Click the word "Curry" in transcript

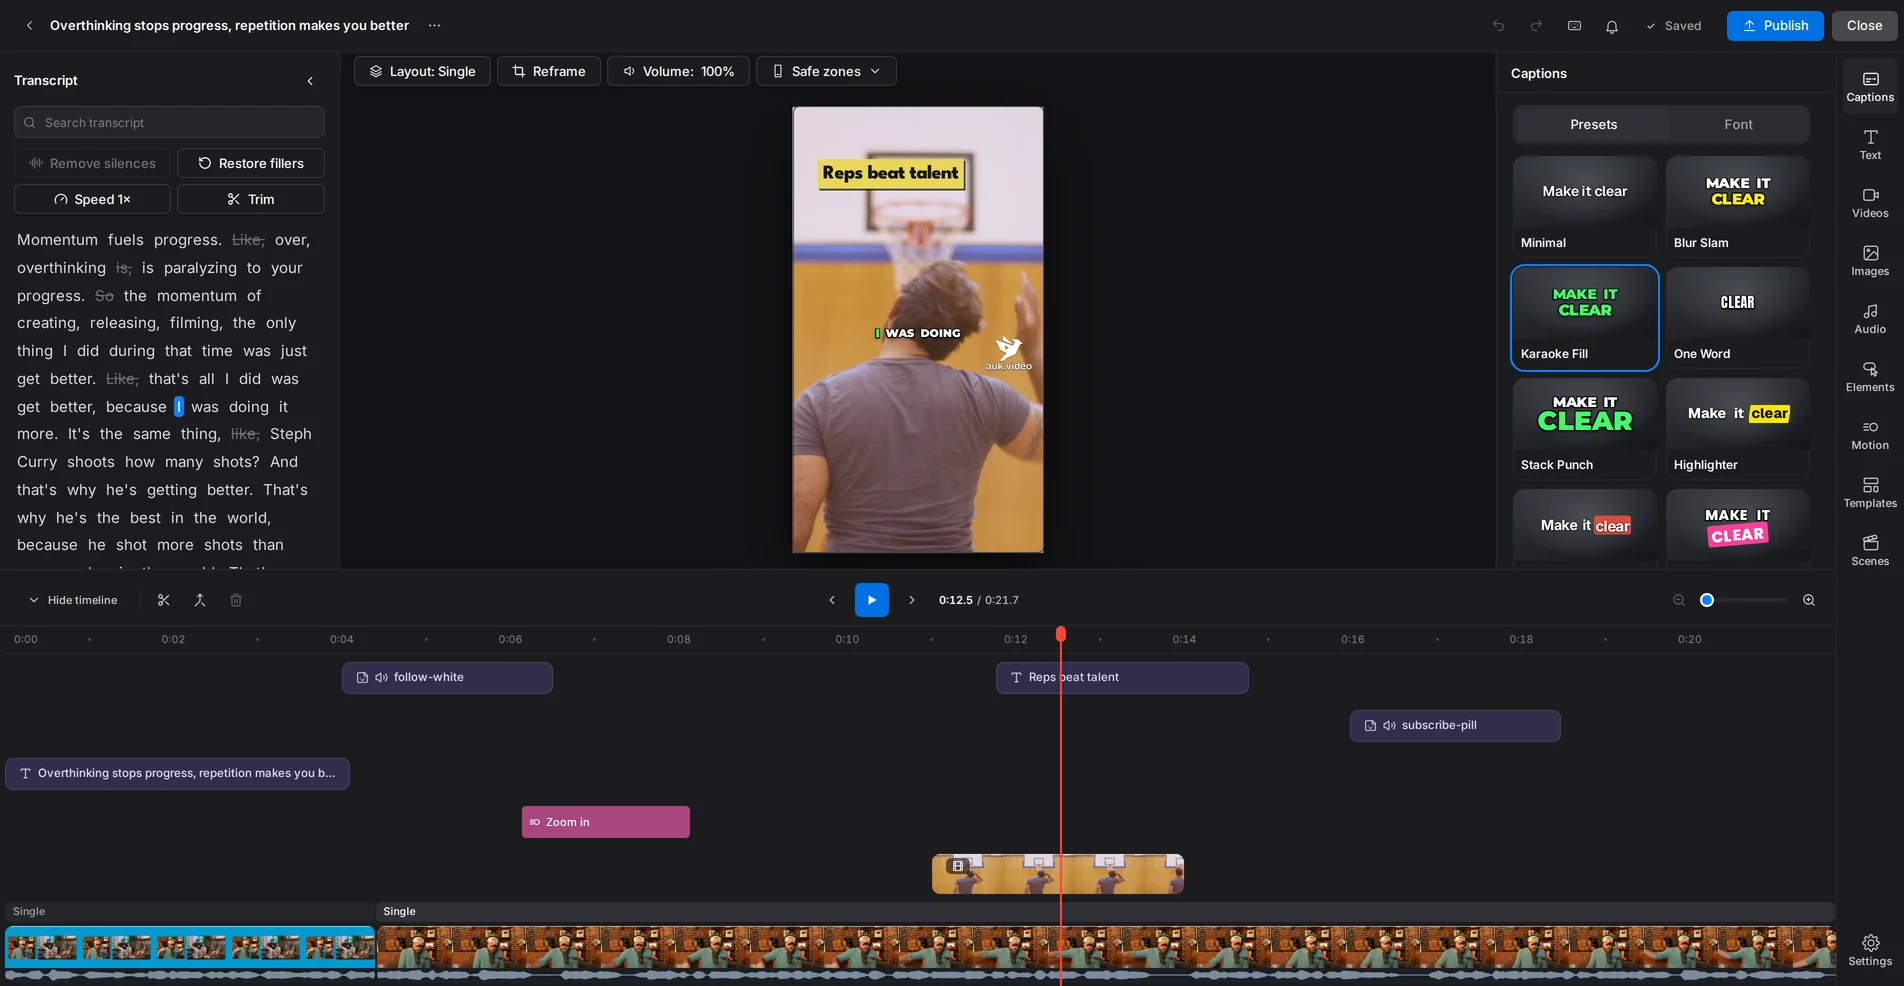[37, 462]
